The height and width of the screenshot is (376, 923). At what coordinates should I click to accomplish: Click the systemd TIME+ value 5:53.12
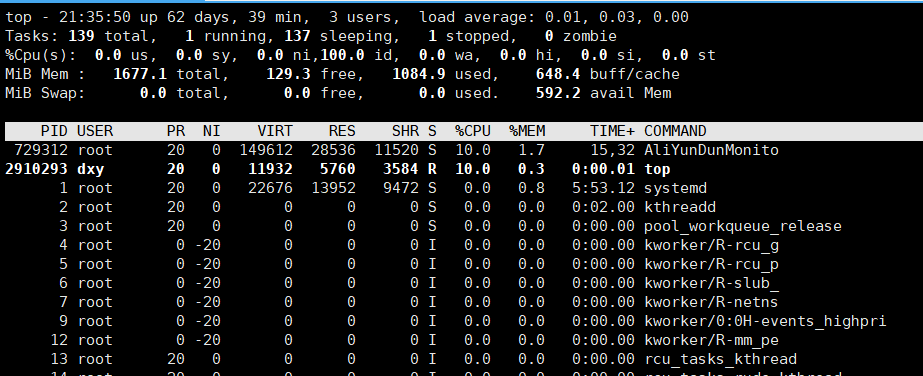coord(603,188)
